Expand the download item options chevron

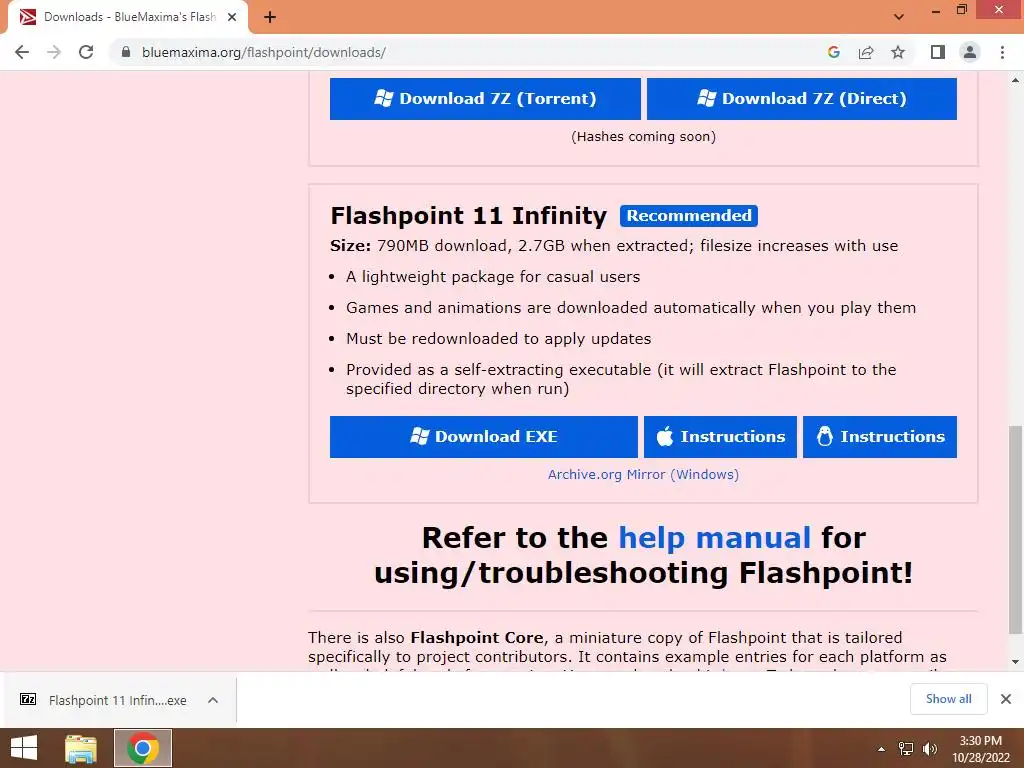[213, 701]
